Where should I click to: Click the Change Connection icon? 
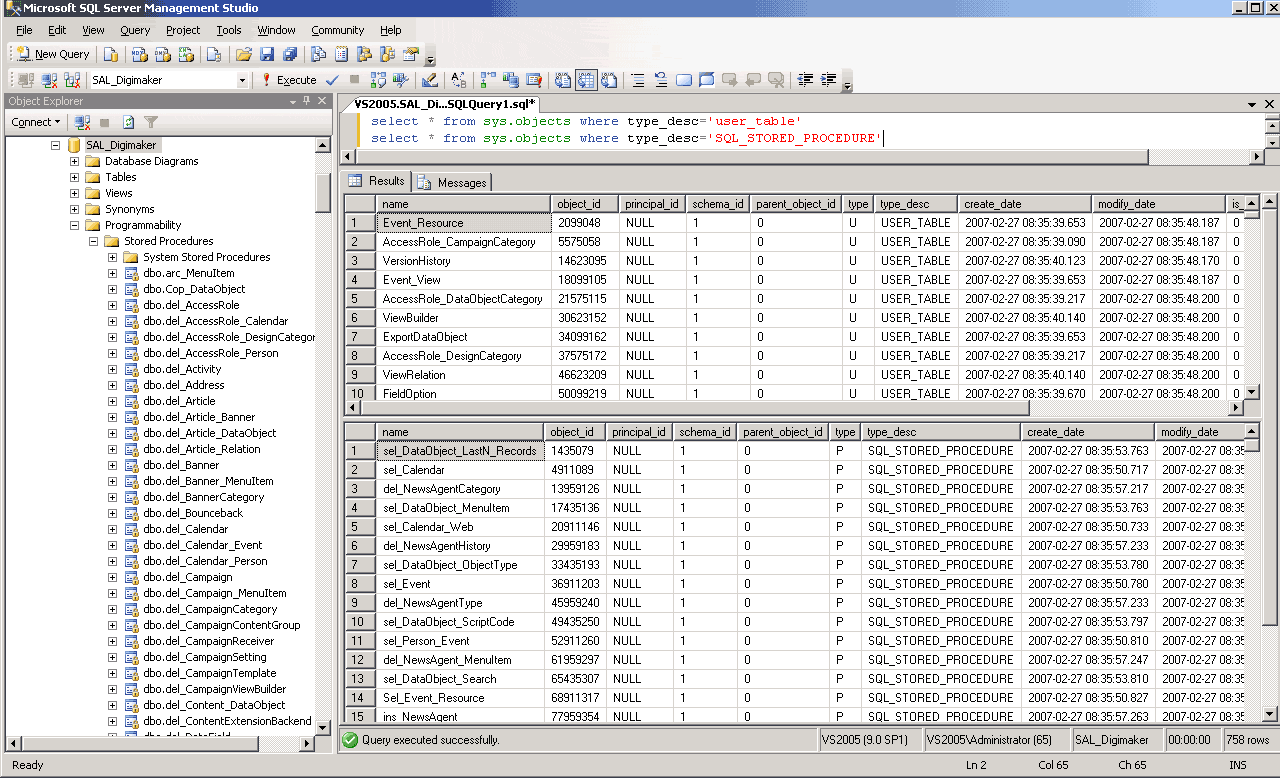(x=72, y=80)
